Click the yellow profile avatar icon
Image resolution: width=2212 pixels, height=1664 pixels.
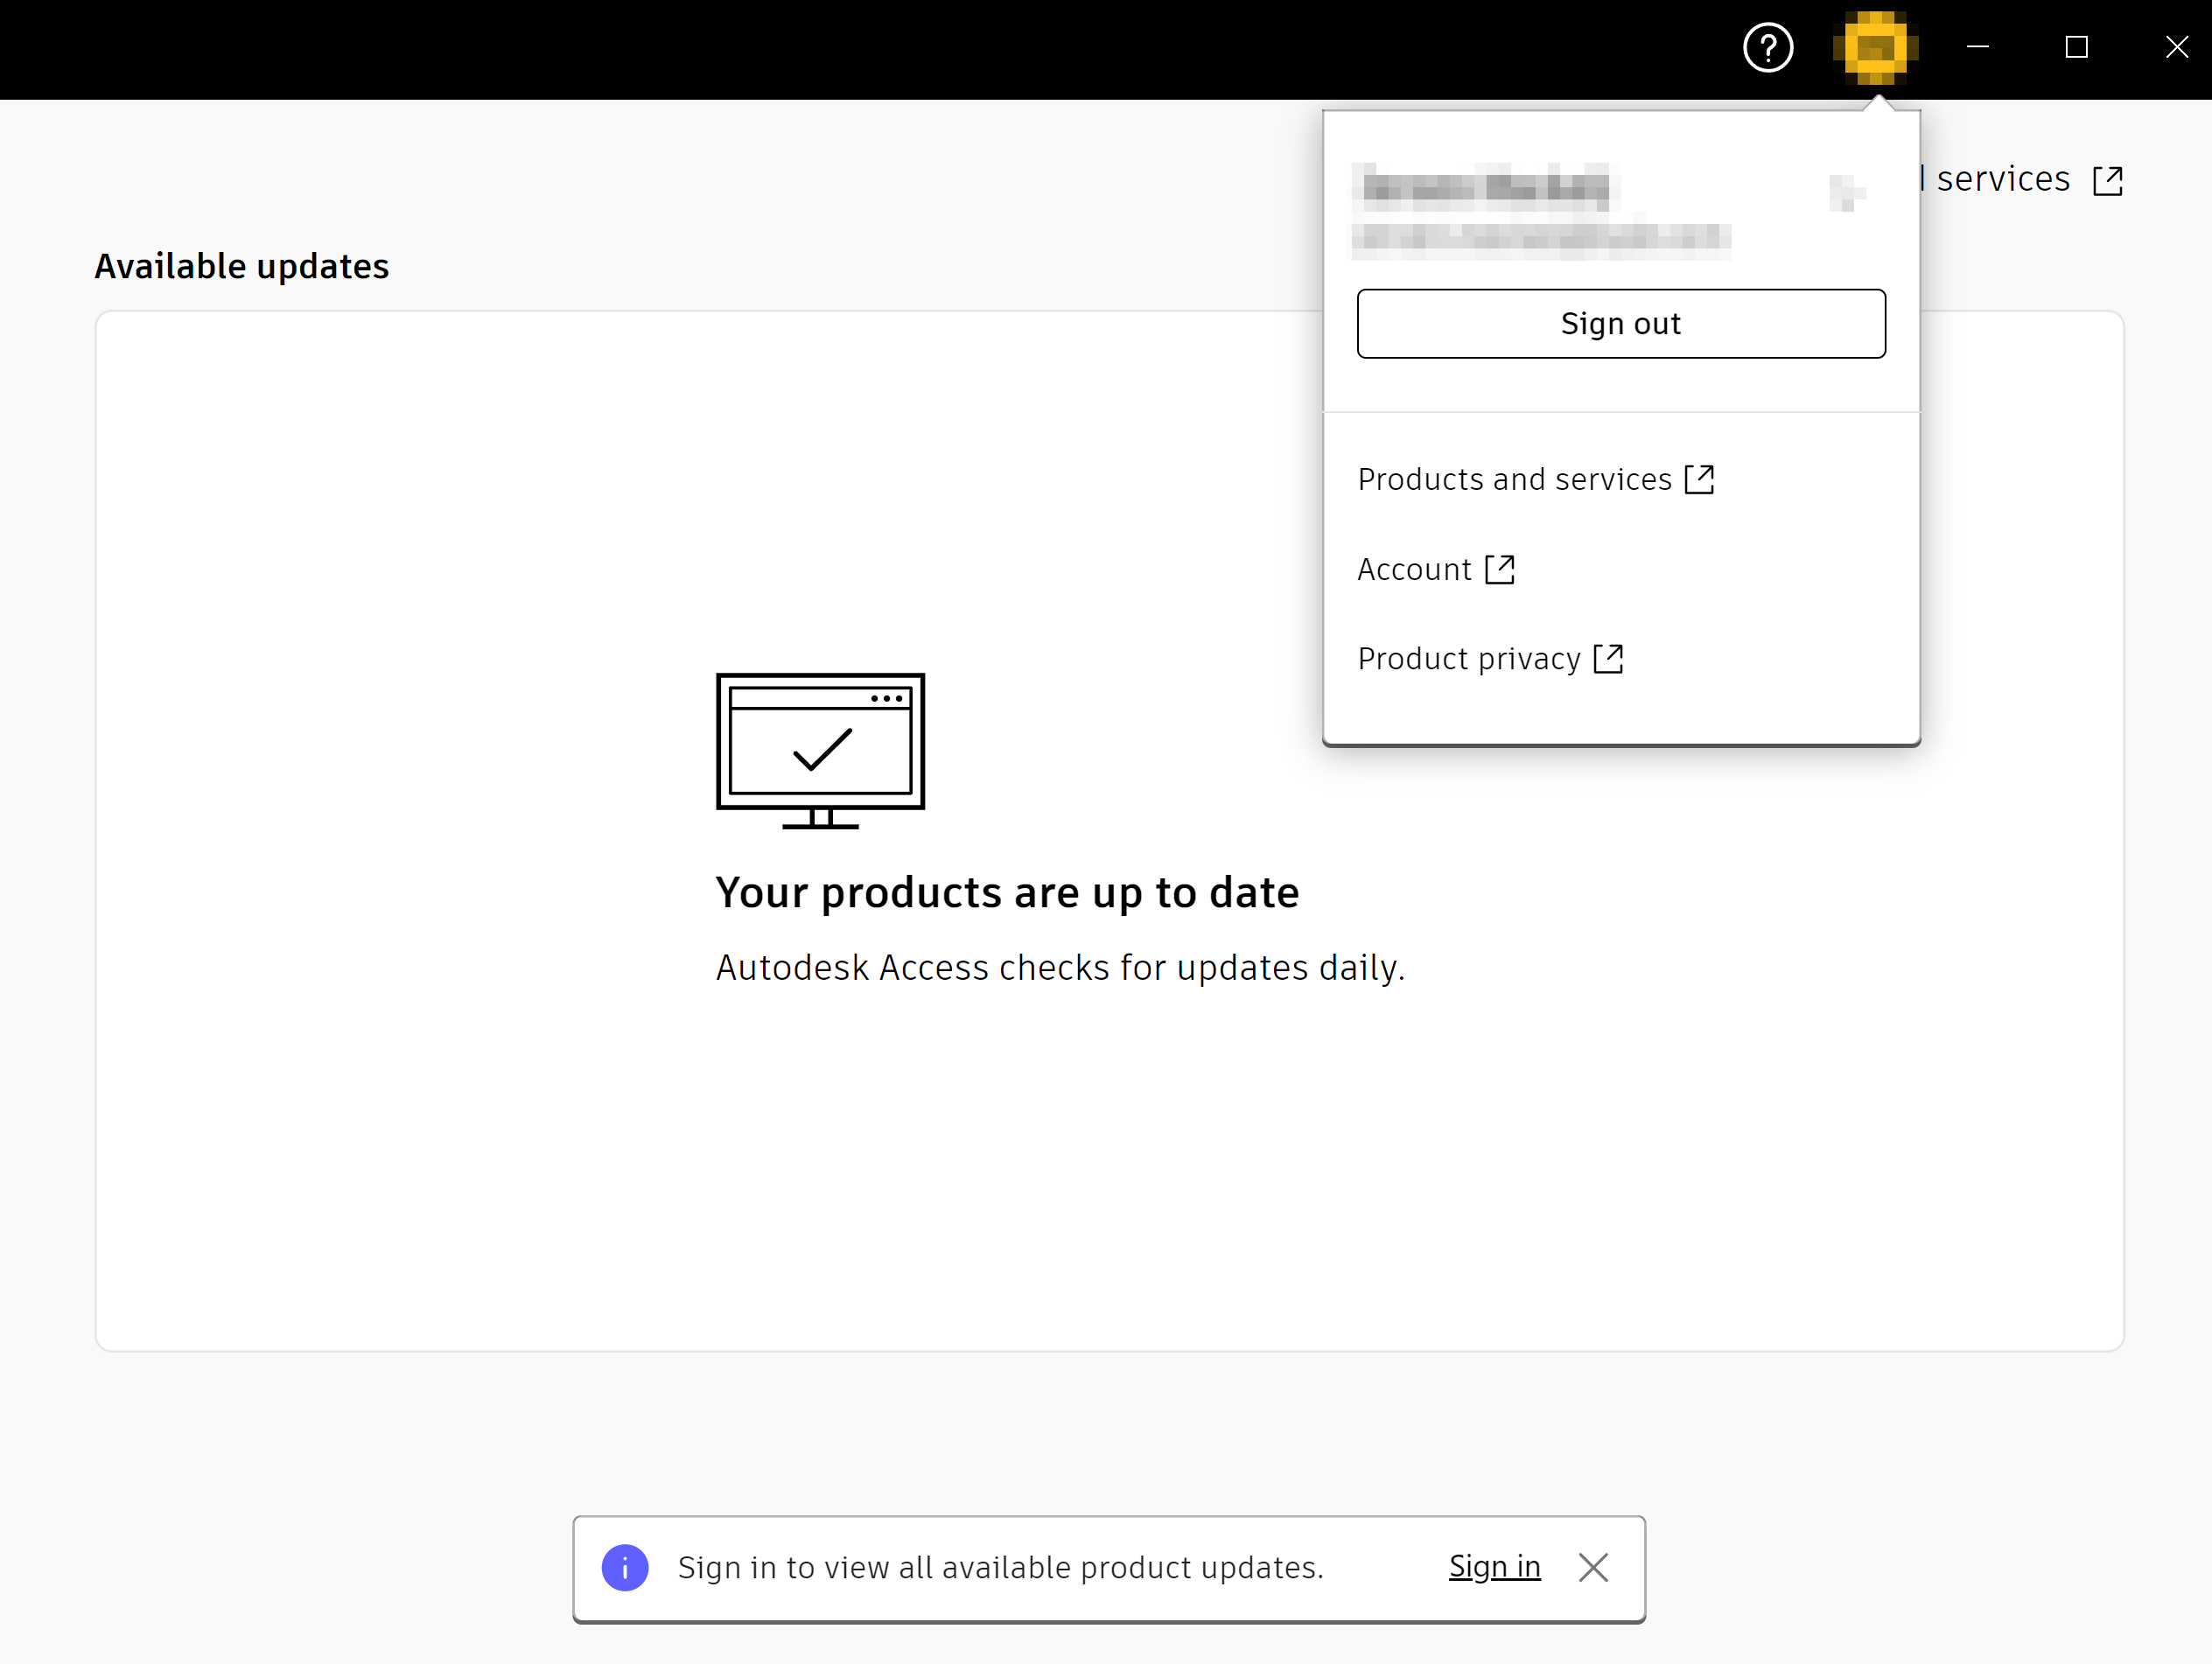[1875, 47]
